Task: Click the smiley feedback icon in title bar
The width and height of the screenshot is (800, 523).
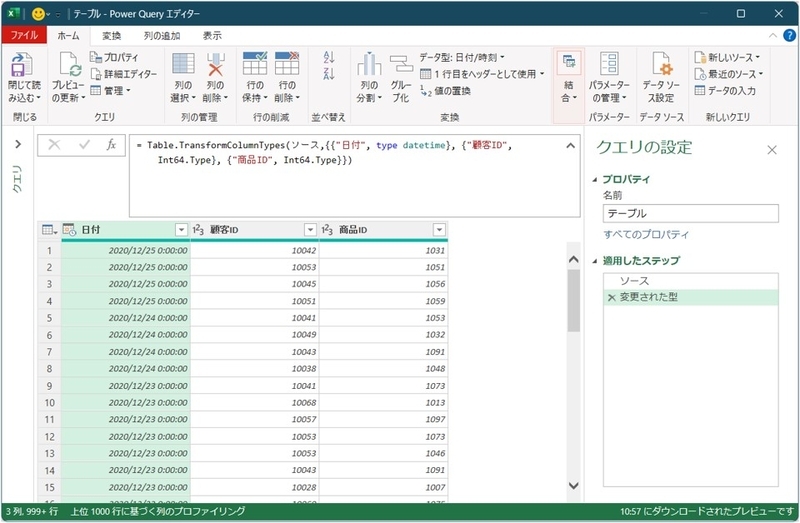Action: (38, 14)
